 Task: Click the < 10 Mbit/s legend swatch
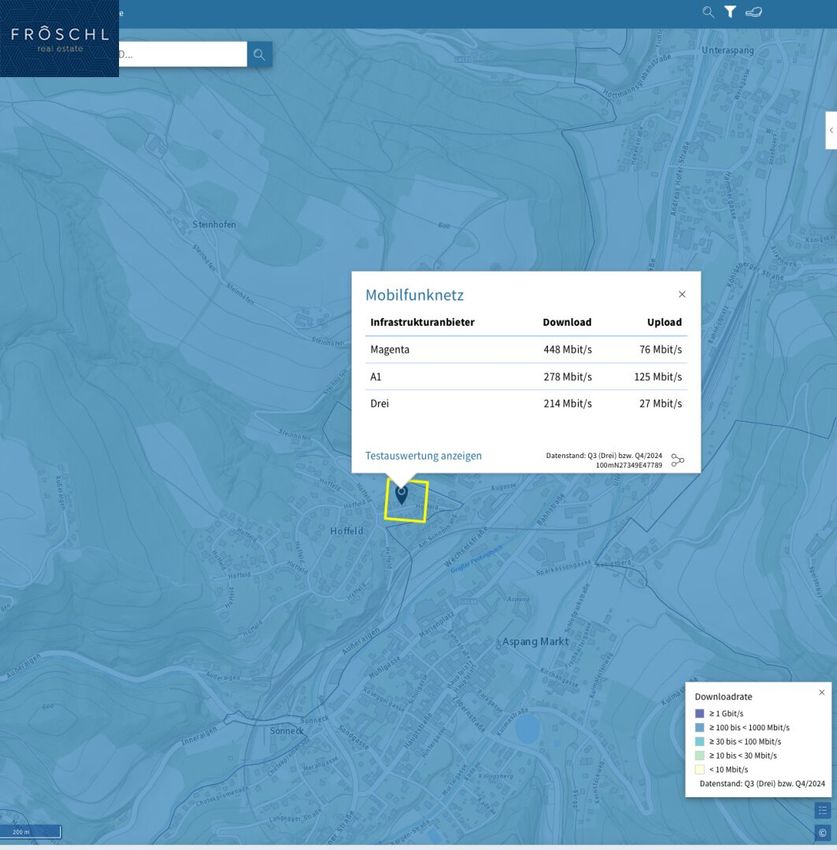[700, 769]
